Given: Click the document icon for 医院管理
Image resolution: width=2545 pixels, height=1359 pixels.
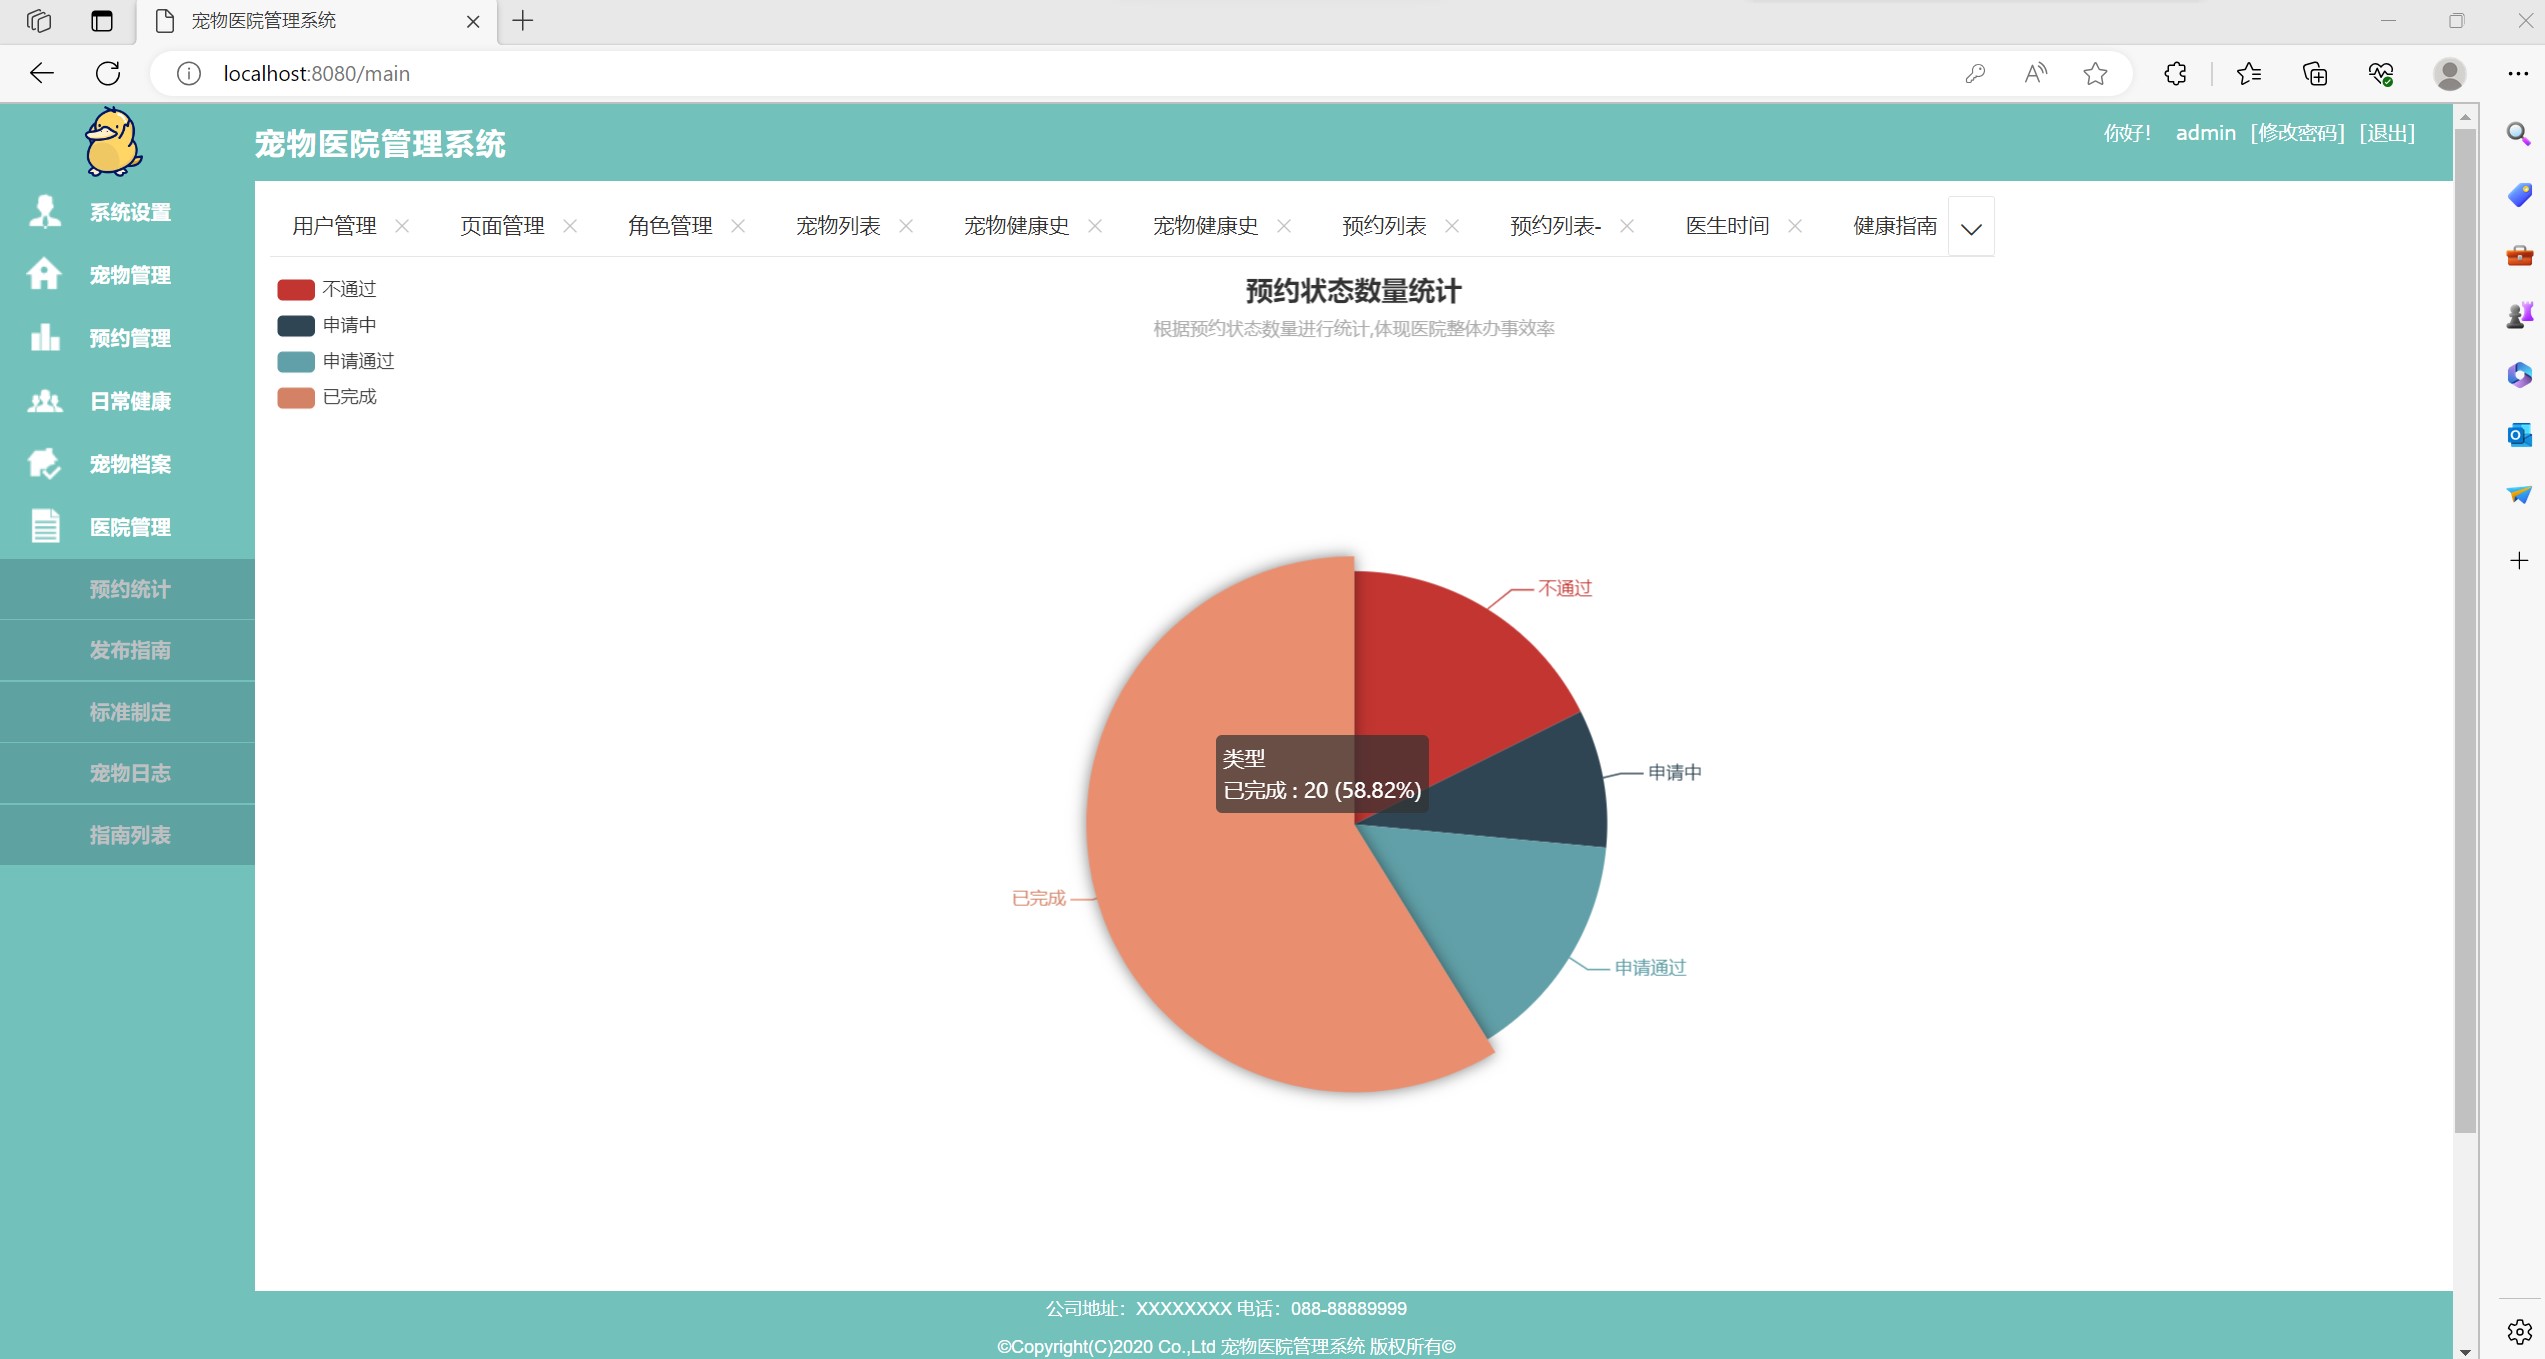Looking at the screenshot, I should point(45,526).
